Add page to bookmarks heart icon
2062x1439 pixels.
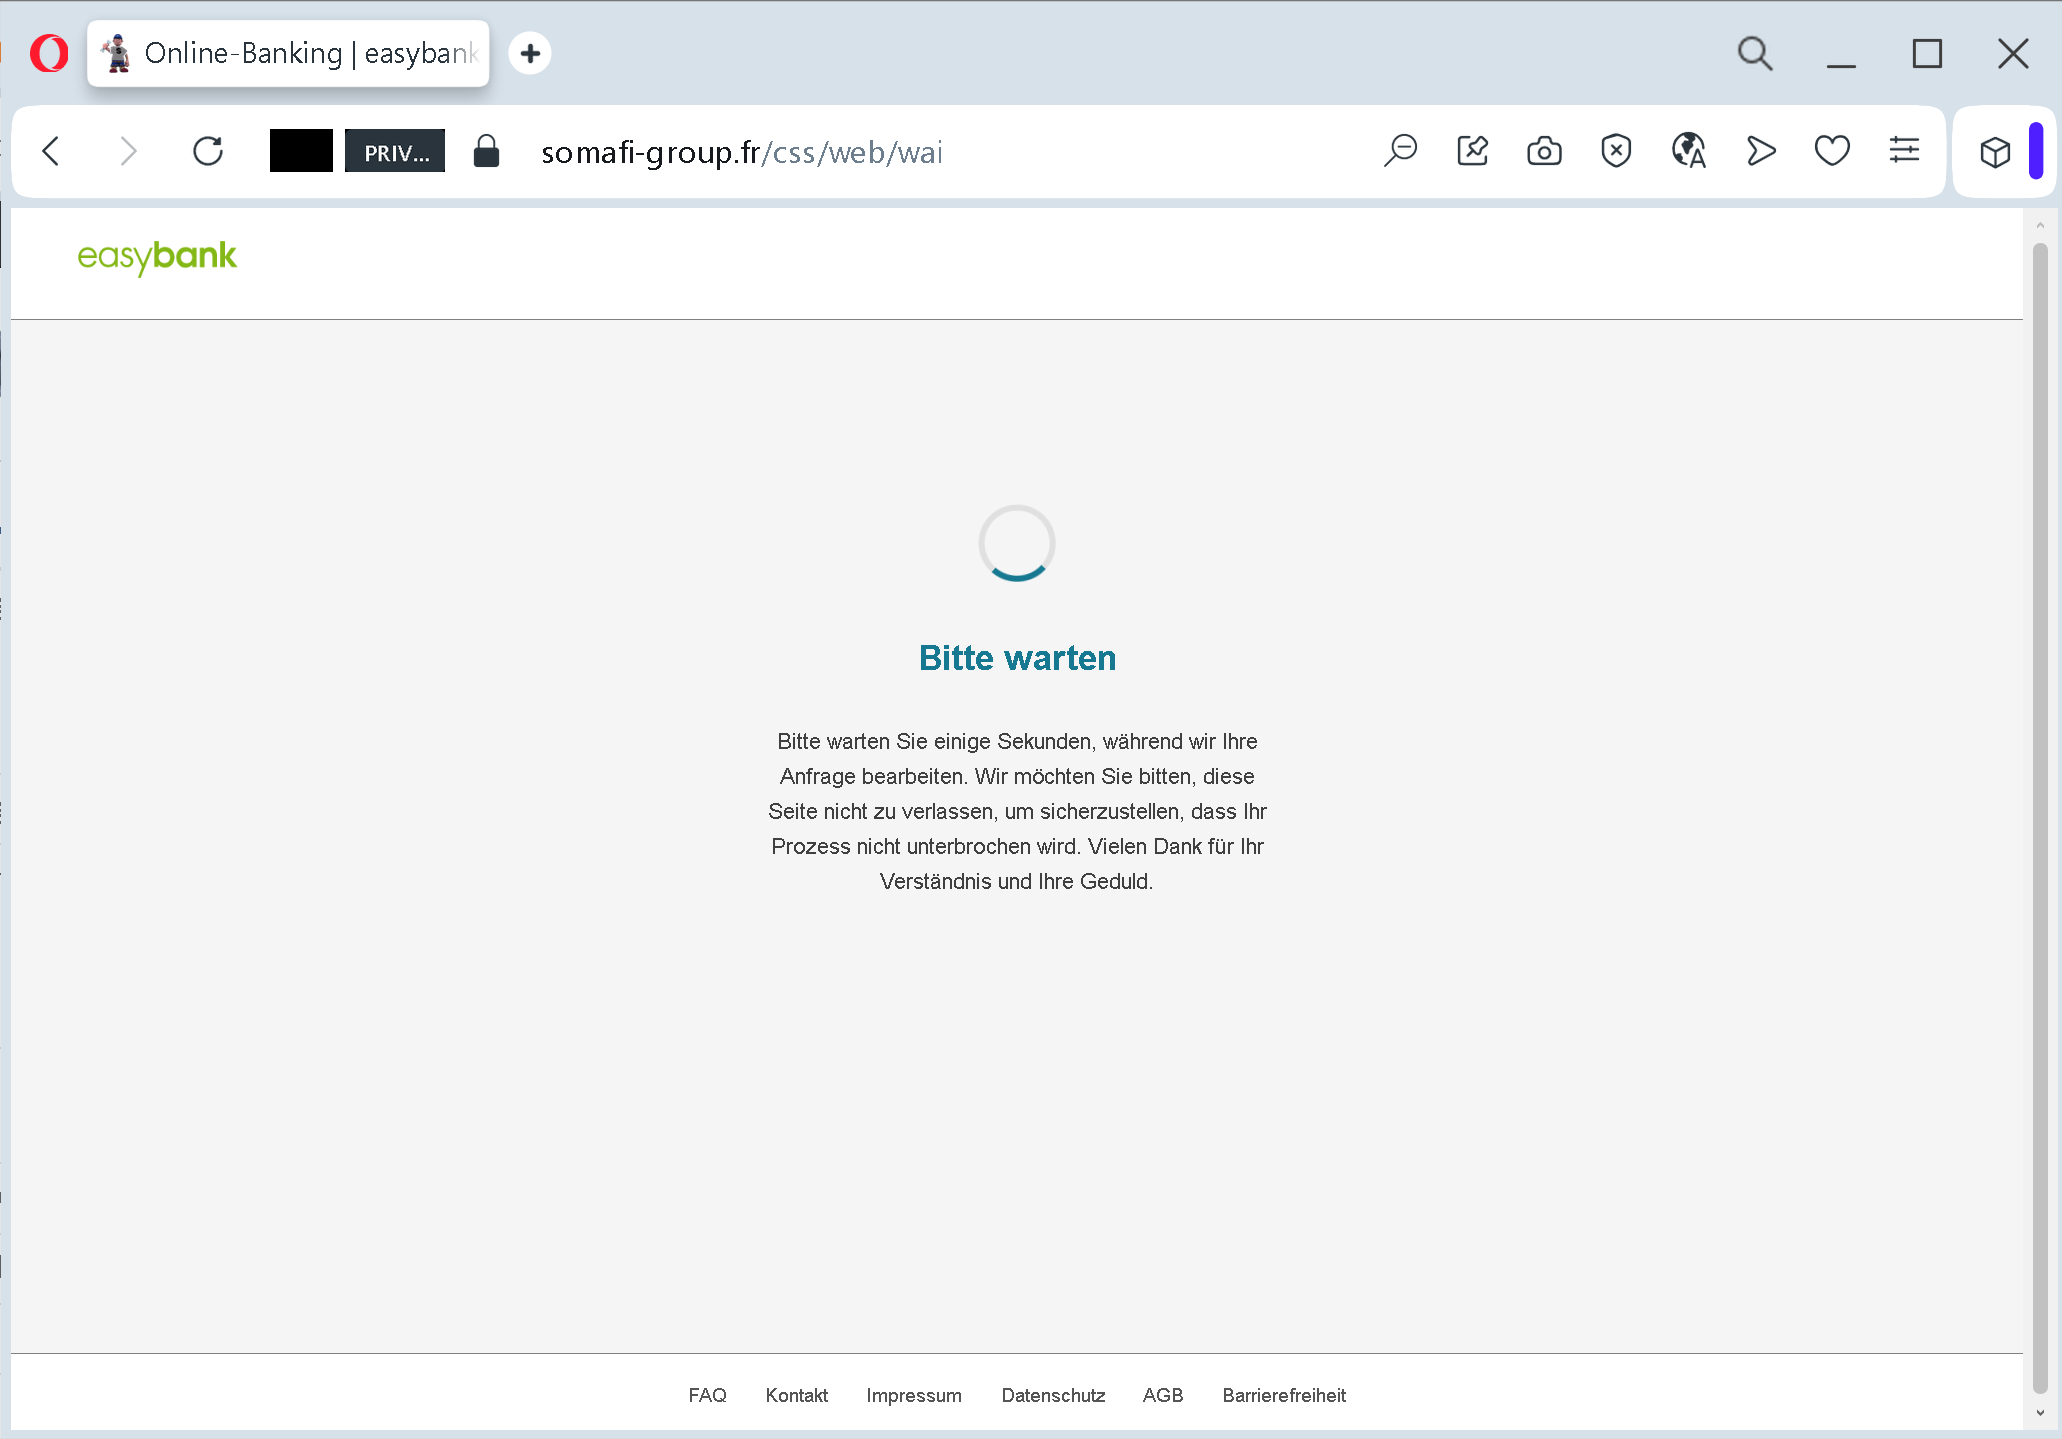[1832, 151]
